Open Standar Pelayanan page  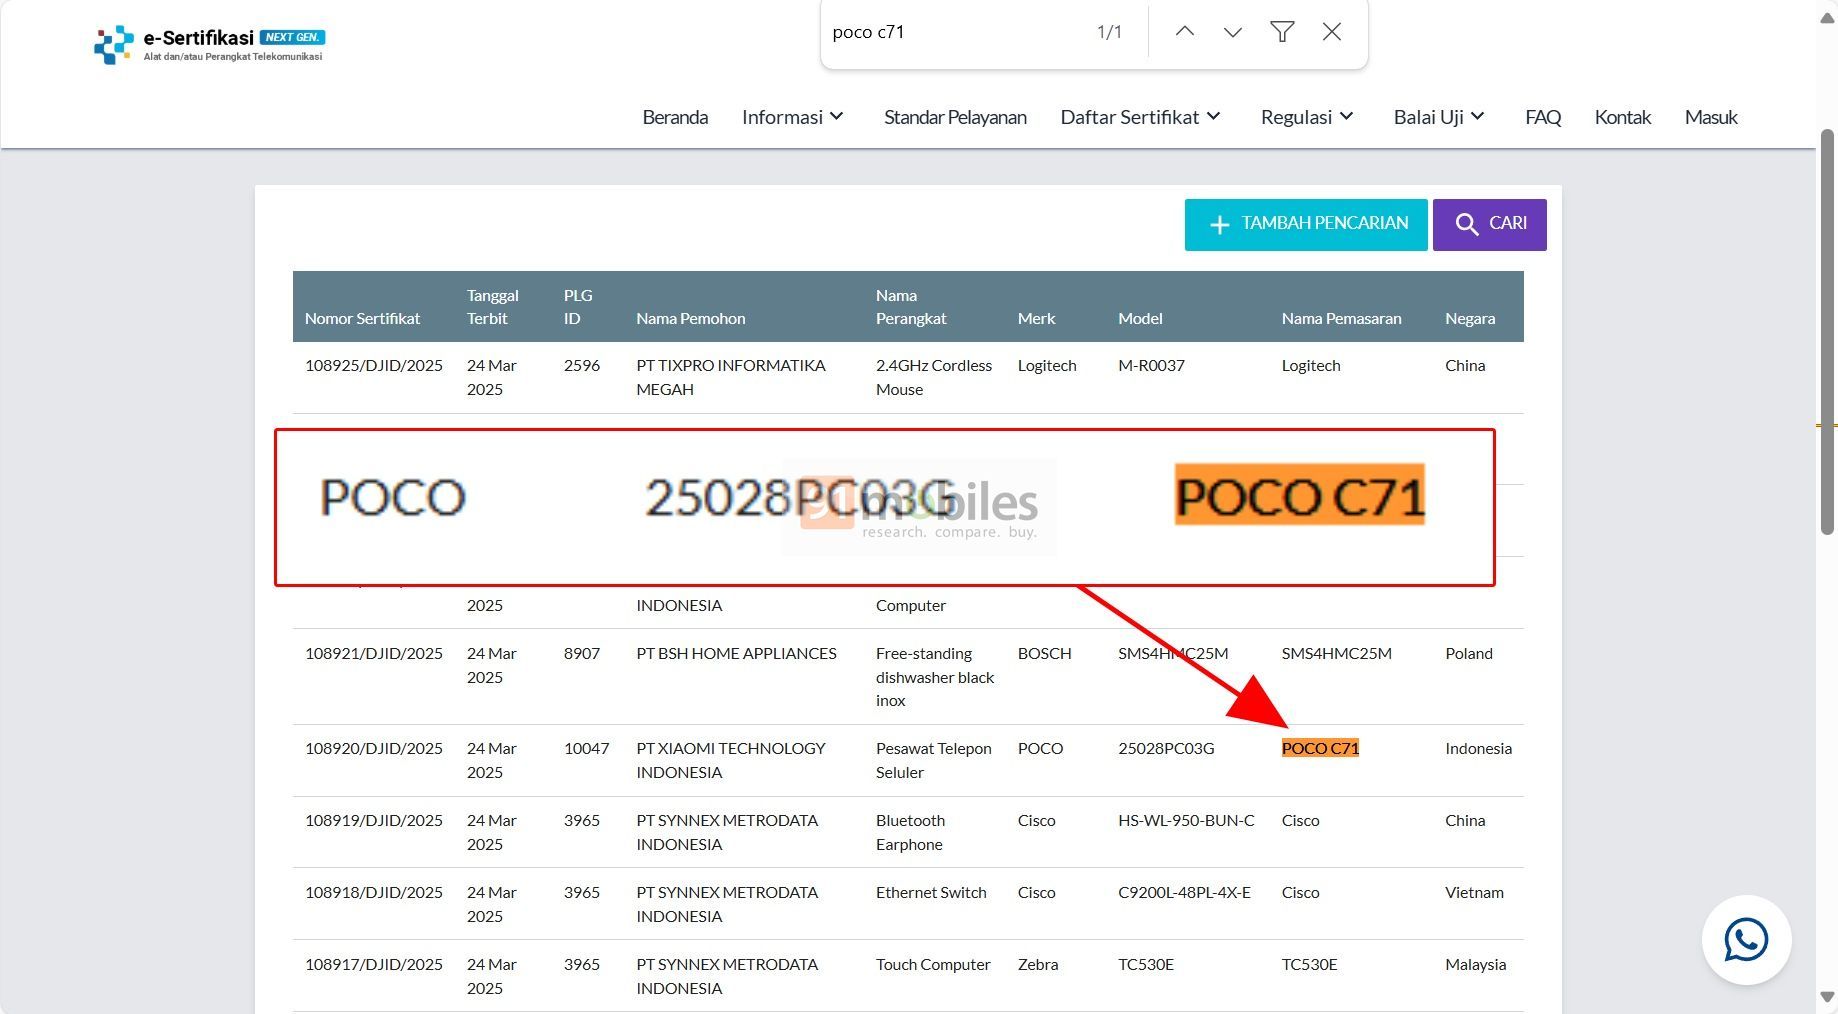955,117
